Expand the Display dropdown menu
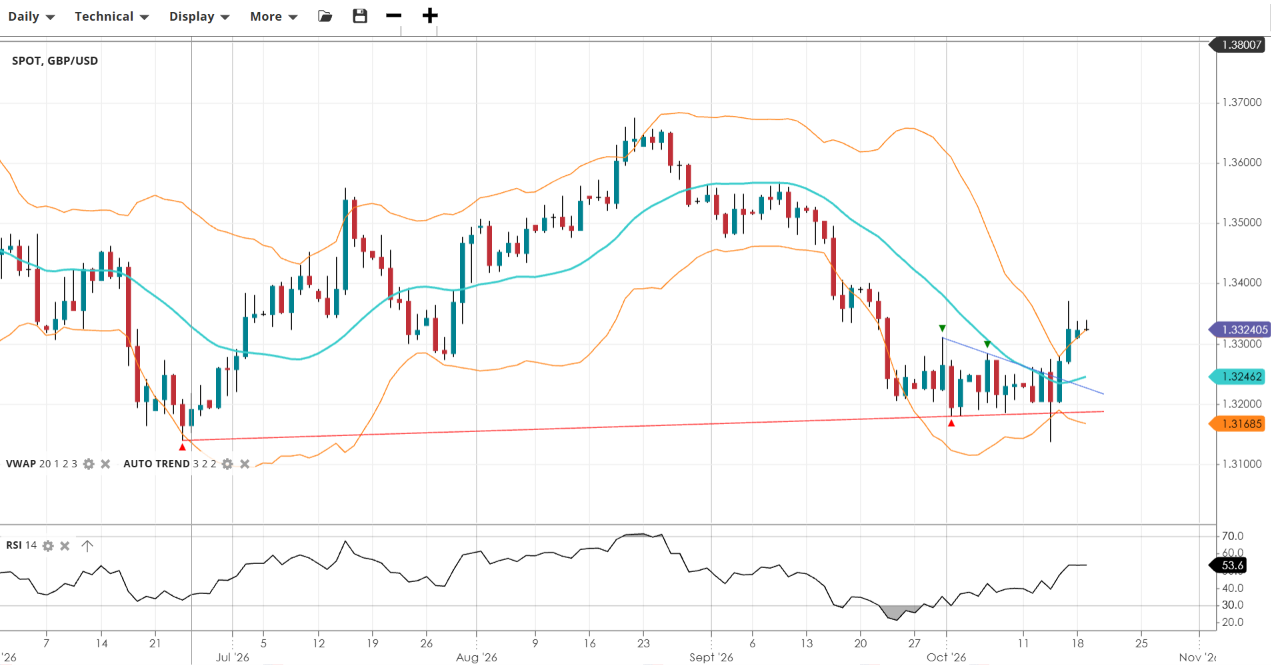This screenshot has height=665, width=1271. coord(200,16)
